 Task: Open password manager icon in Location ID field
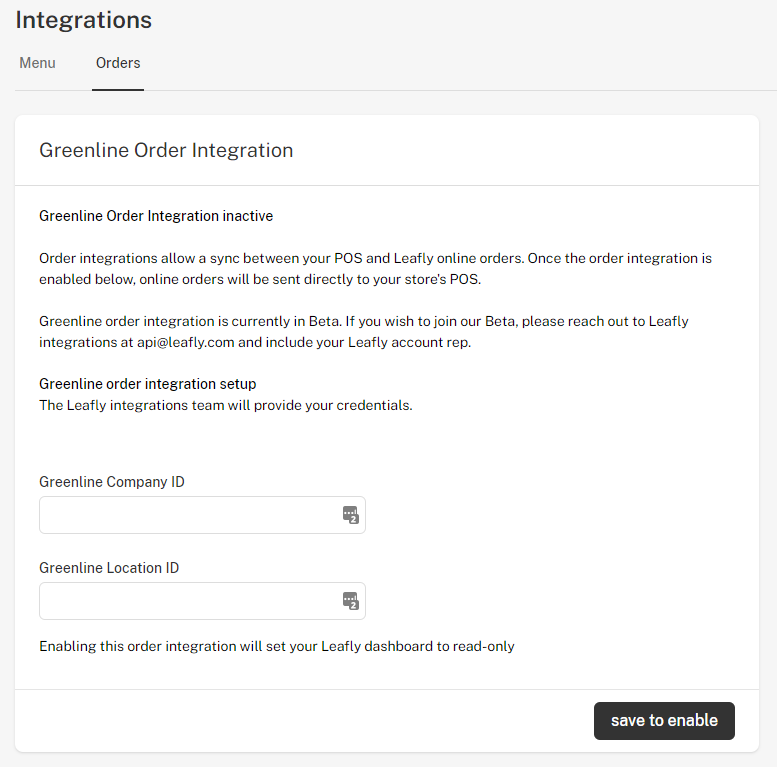pos(350,601)
